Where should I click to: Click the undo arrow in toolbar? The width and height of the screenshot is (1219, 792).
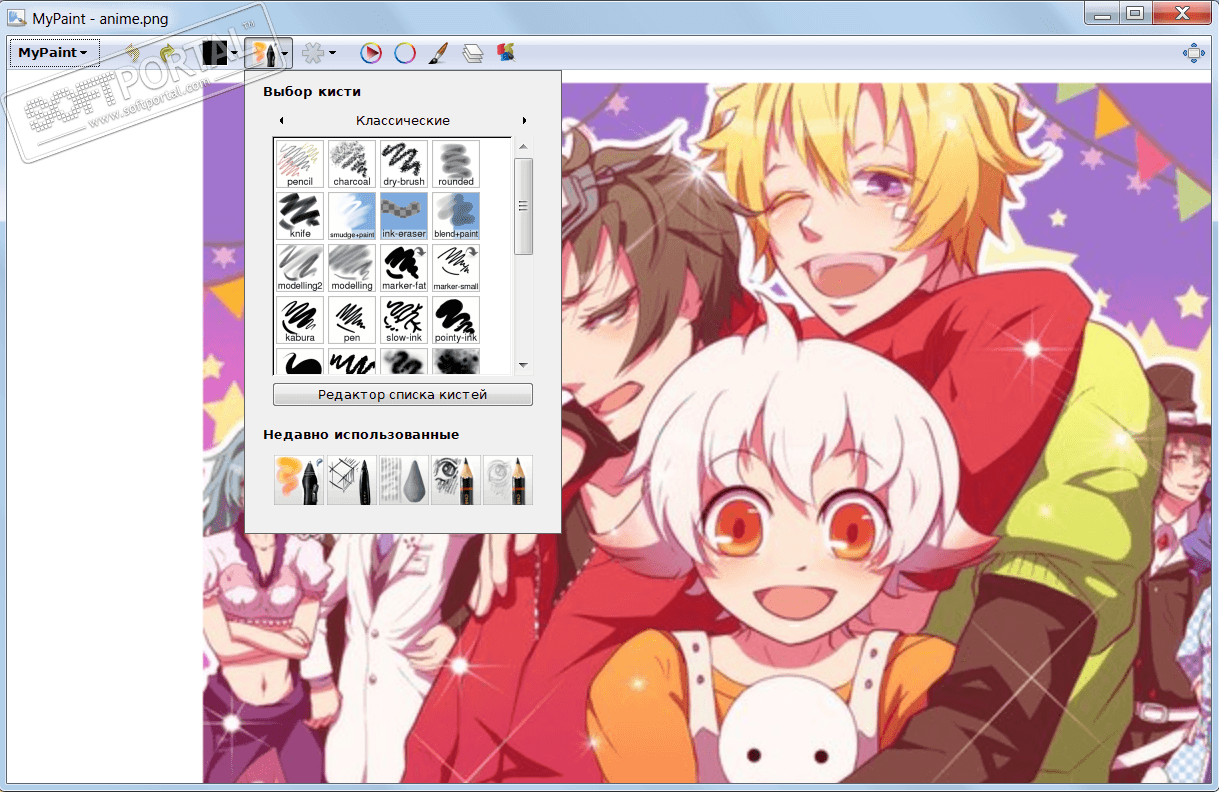coord(132,53)
